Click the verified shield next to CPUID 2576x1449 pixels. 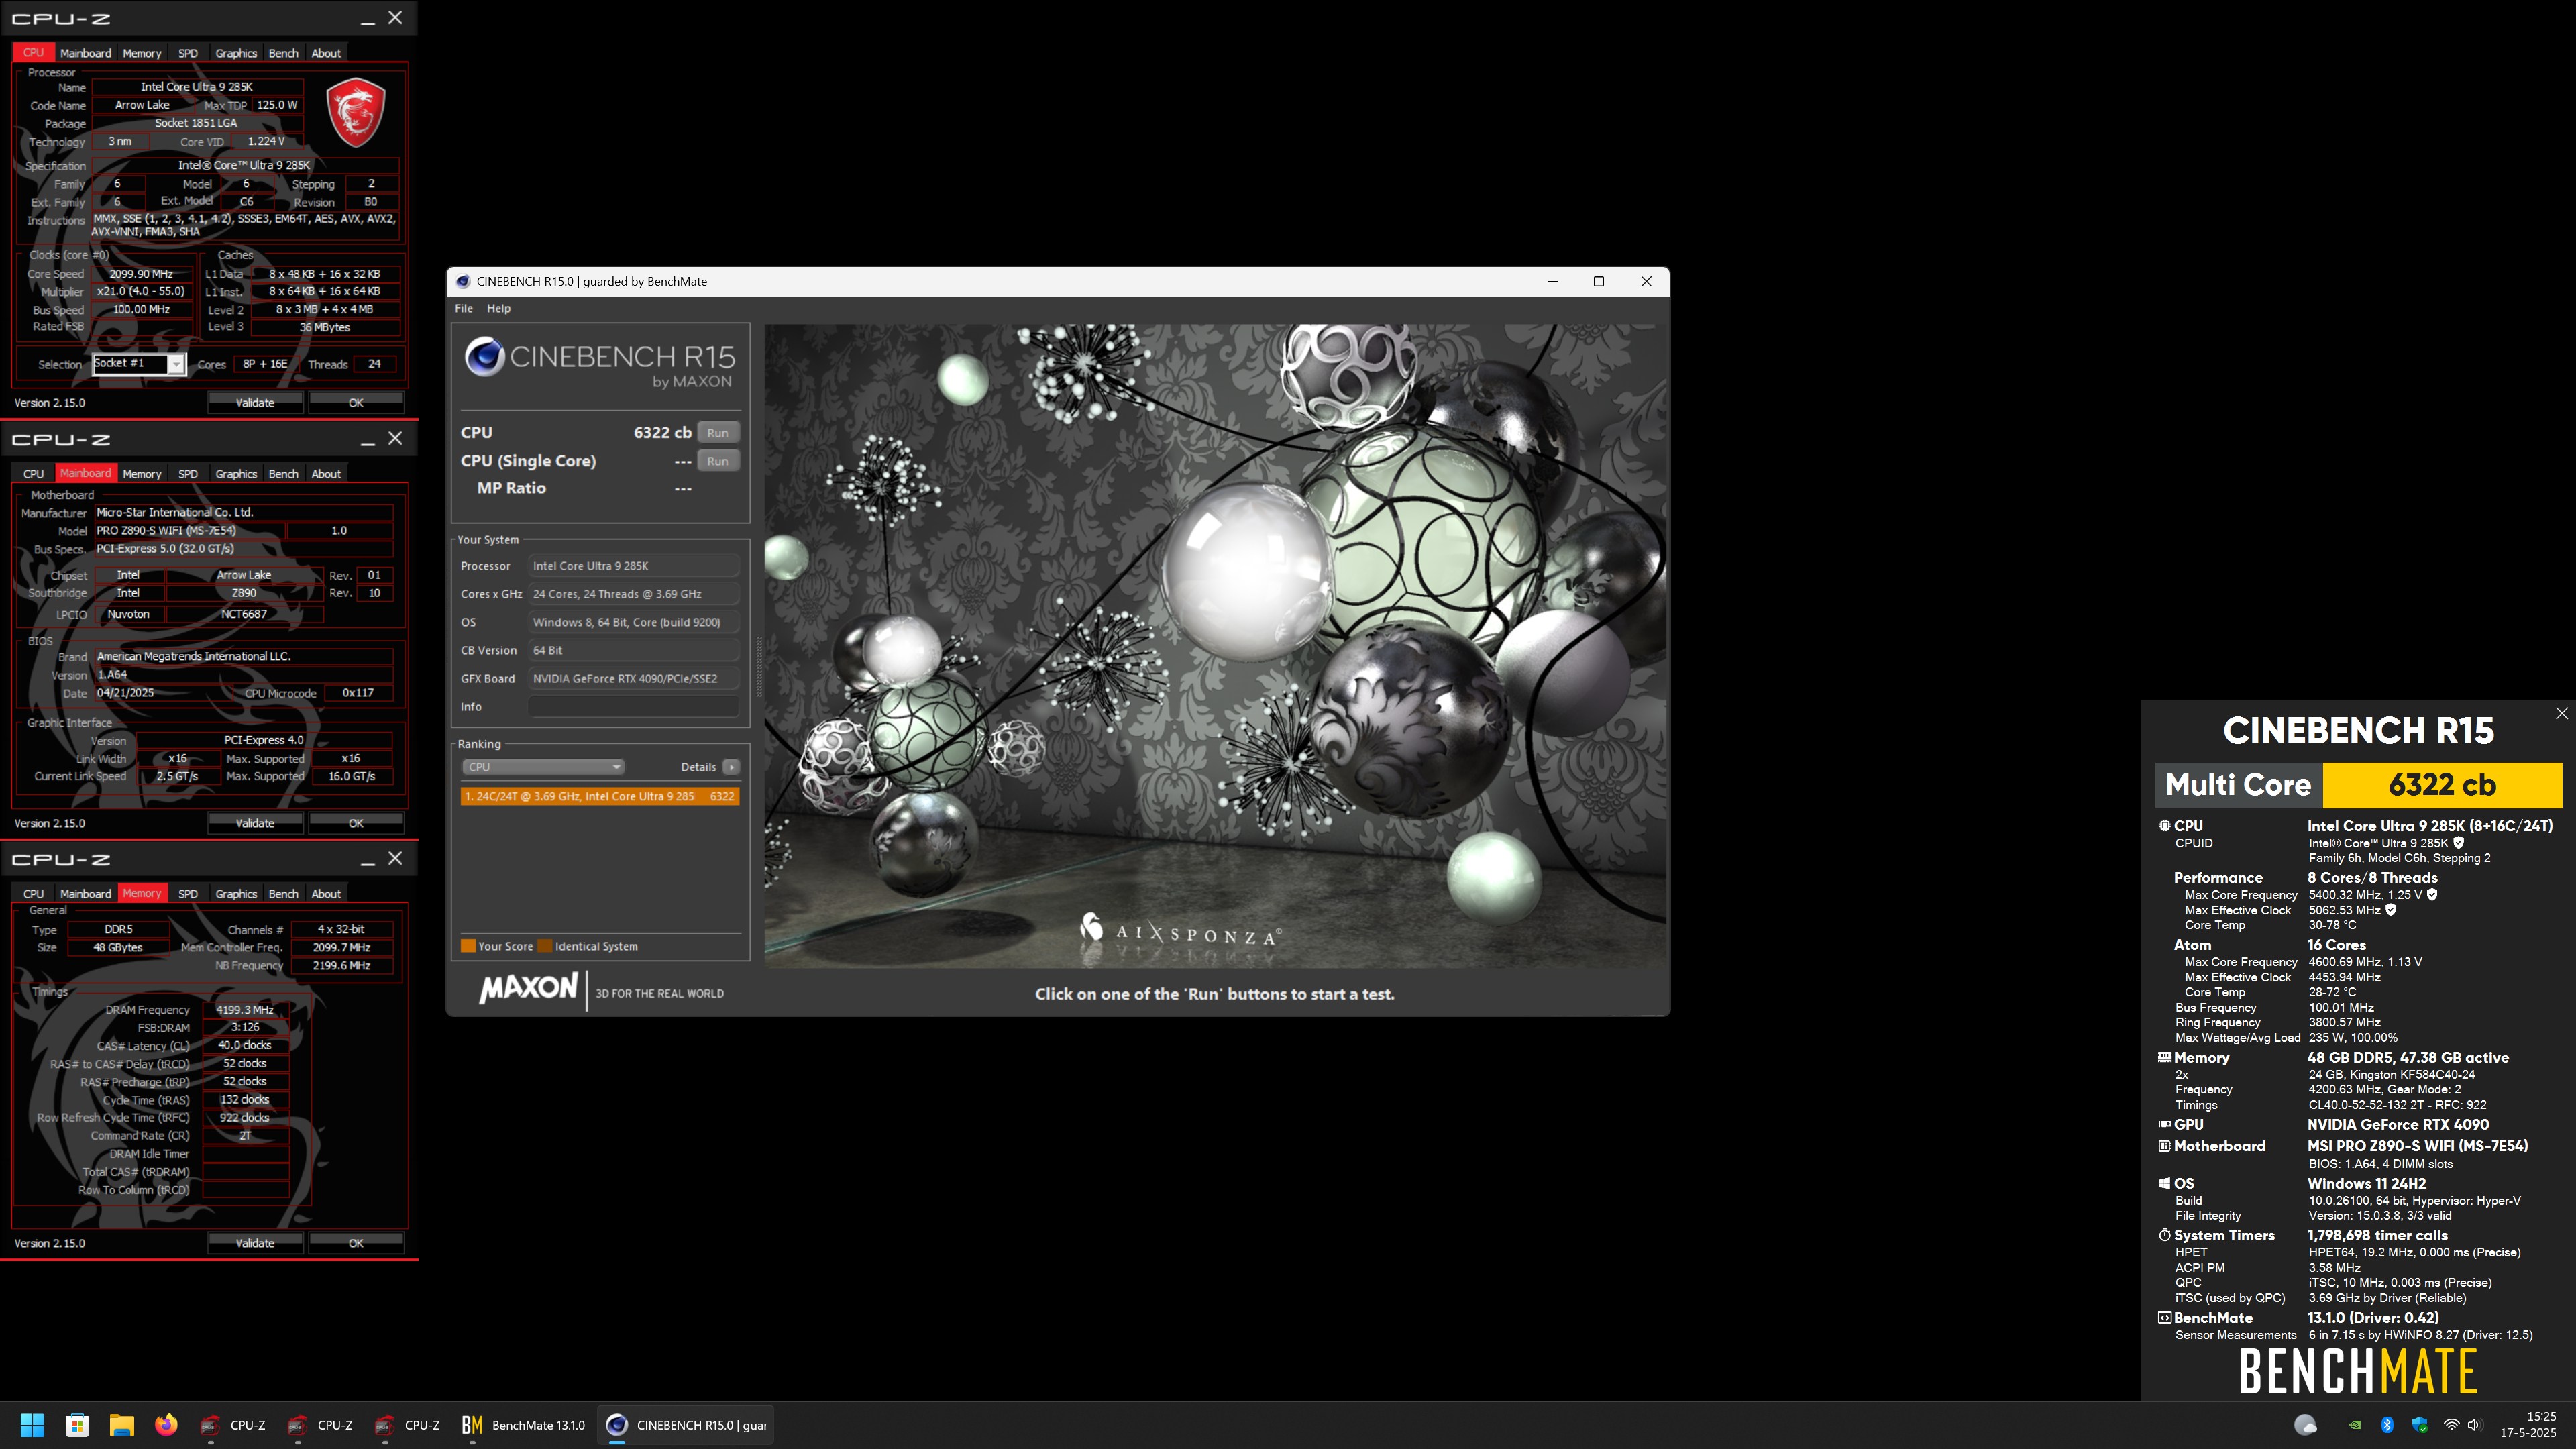tap(2459, 843)
